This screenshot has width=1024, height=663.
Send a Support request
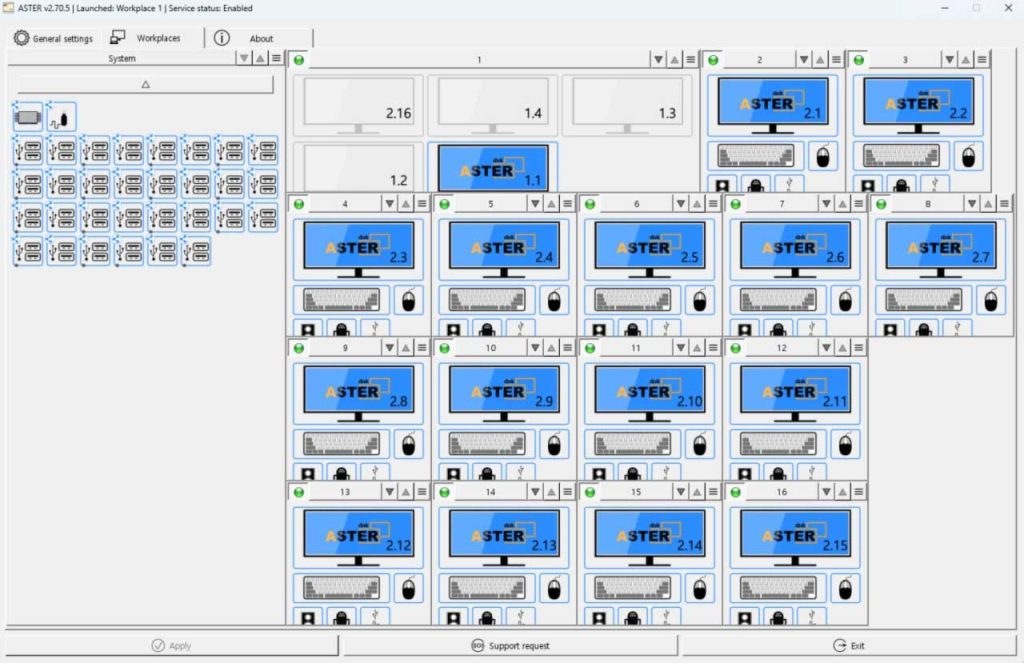point(510,645)
